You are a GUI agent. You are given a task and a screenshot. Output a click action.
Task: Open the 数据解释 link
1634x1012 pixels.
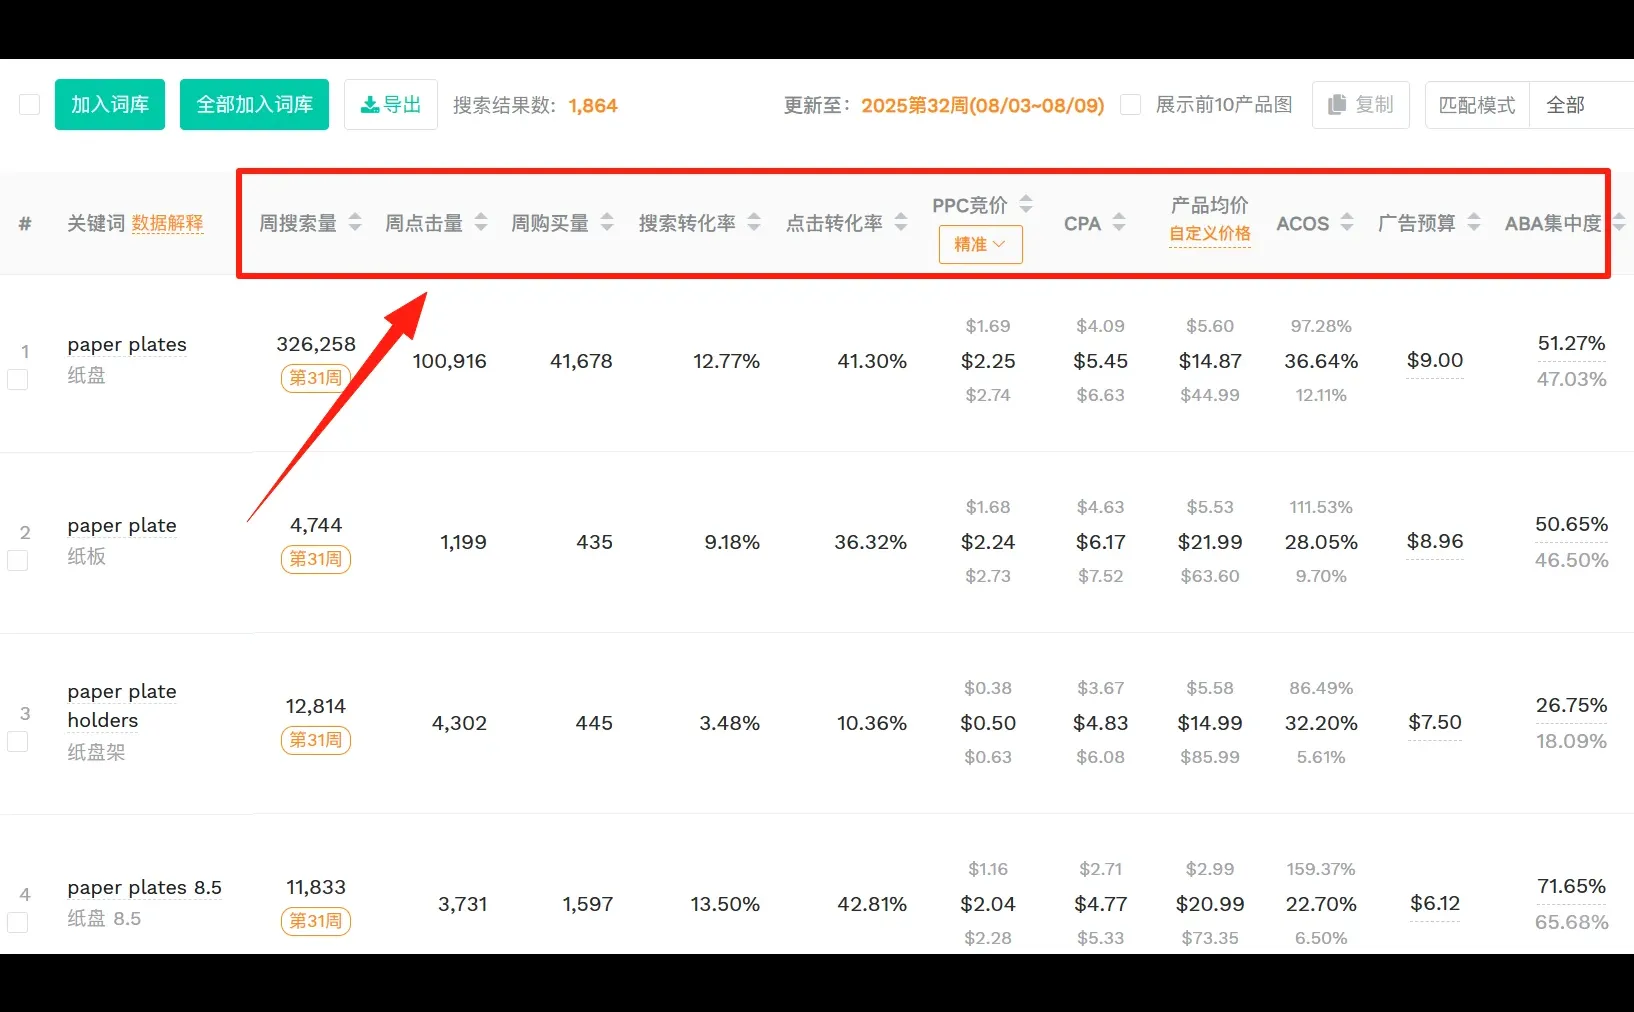[168, 223]
